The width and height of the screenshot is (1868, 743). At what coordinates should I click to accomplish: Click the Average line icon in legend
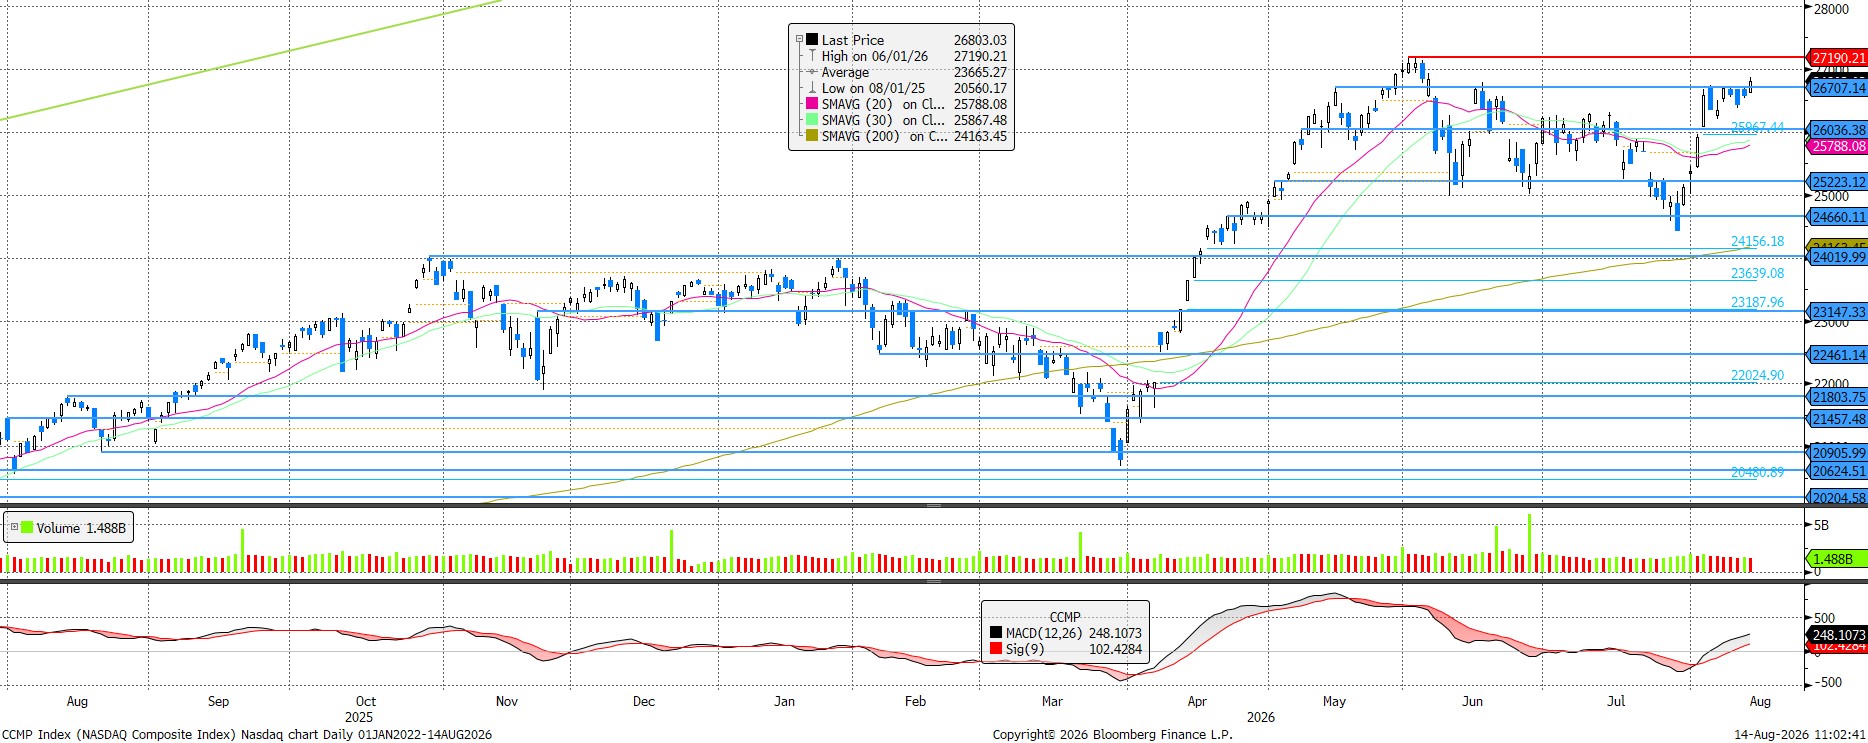(x=812, y=72)
